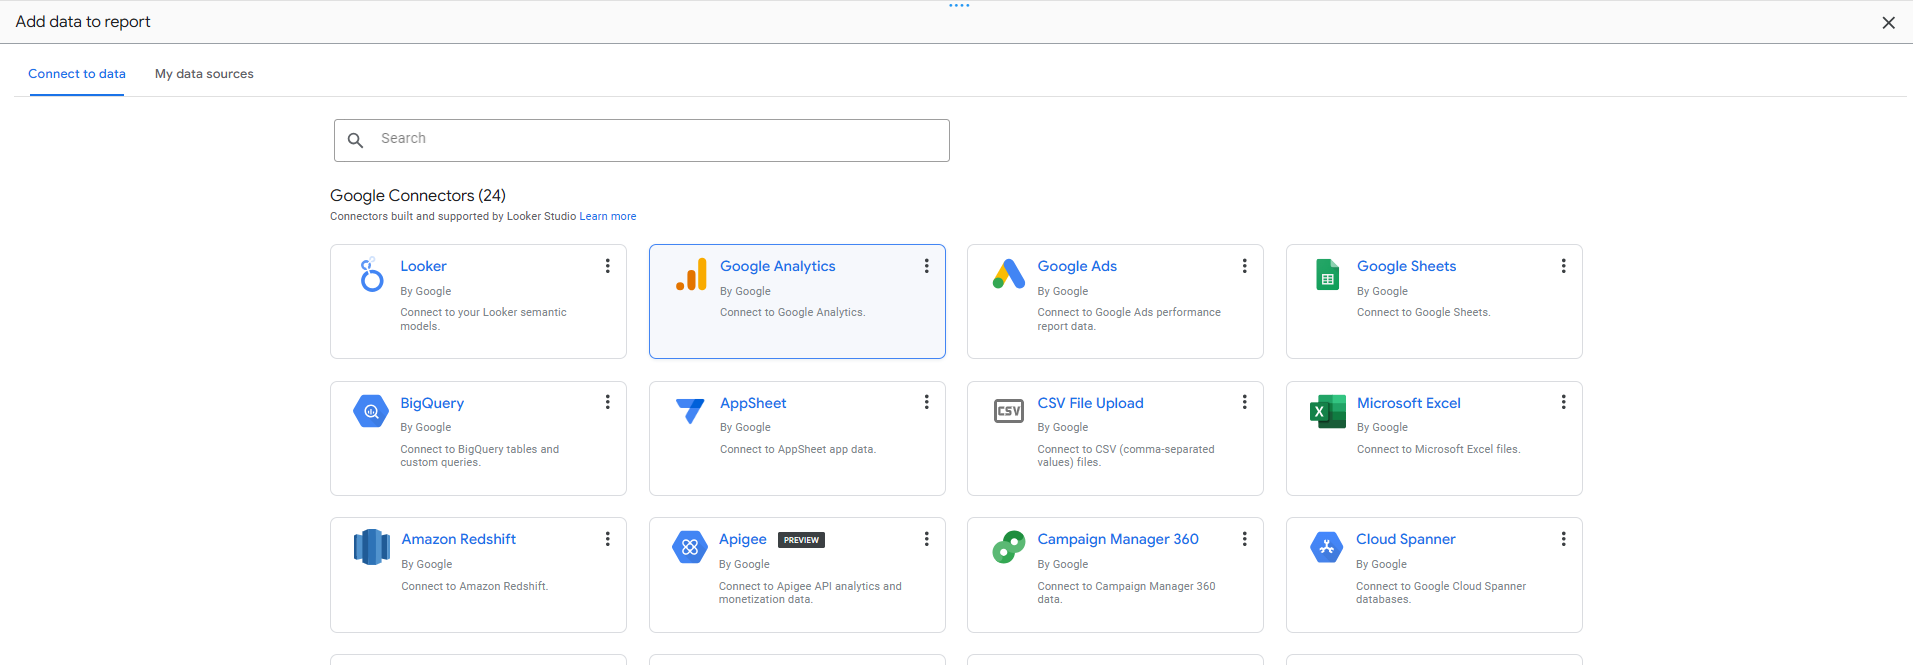This screenshot has height=670, width=1913.
Task: Open more options for Microsoft Excel card
Action: [x=1563, y=402]
